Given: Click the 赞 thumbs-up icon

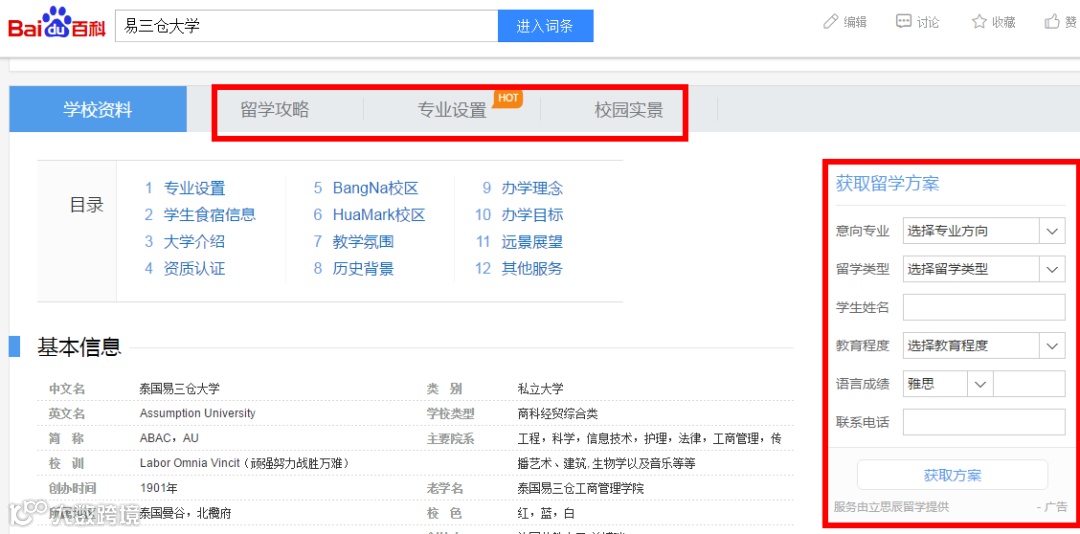Looking at the screenshot, I should [1052, 22].
